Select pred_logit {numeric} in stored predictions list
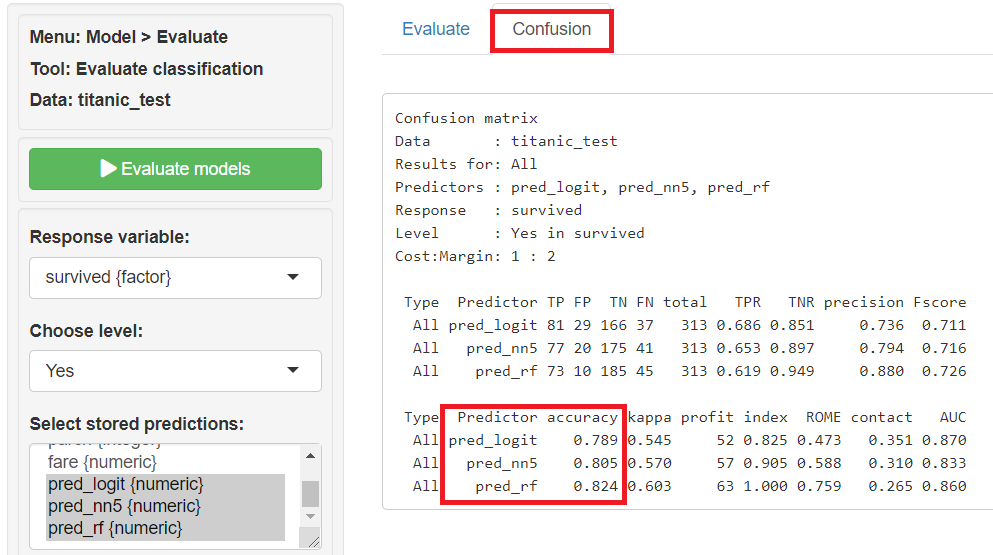The image size is (993, 555). click(x=125, y=484)
